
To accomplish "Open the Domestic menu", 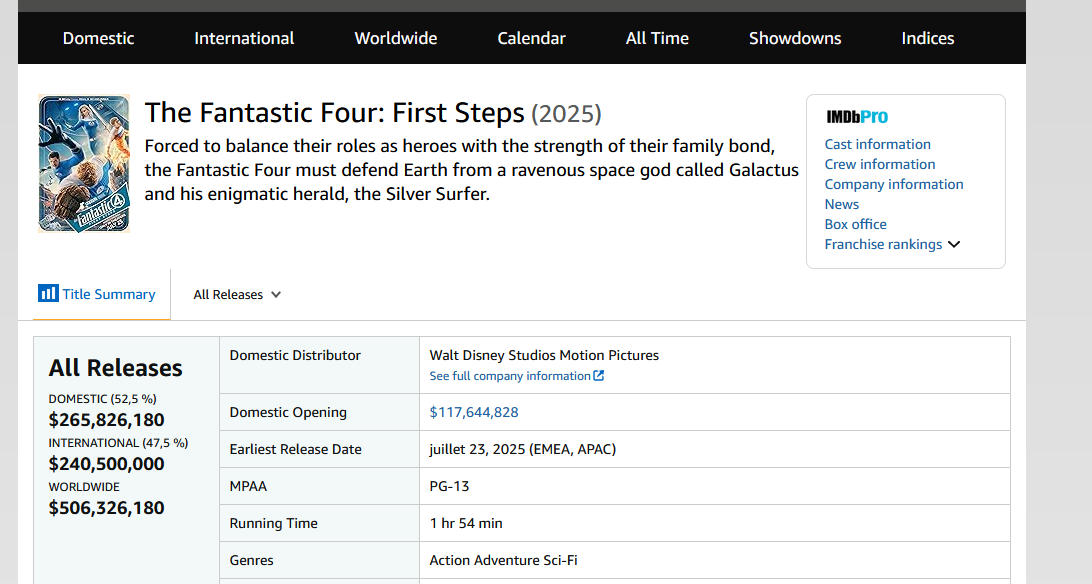I will pos(98,38).
